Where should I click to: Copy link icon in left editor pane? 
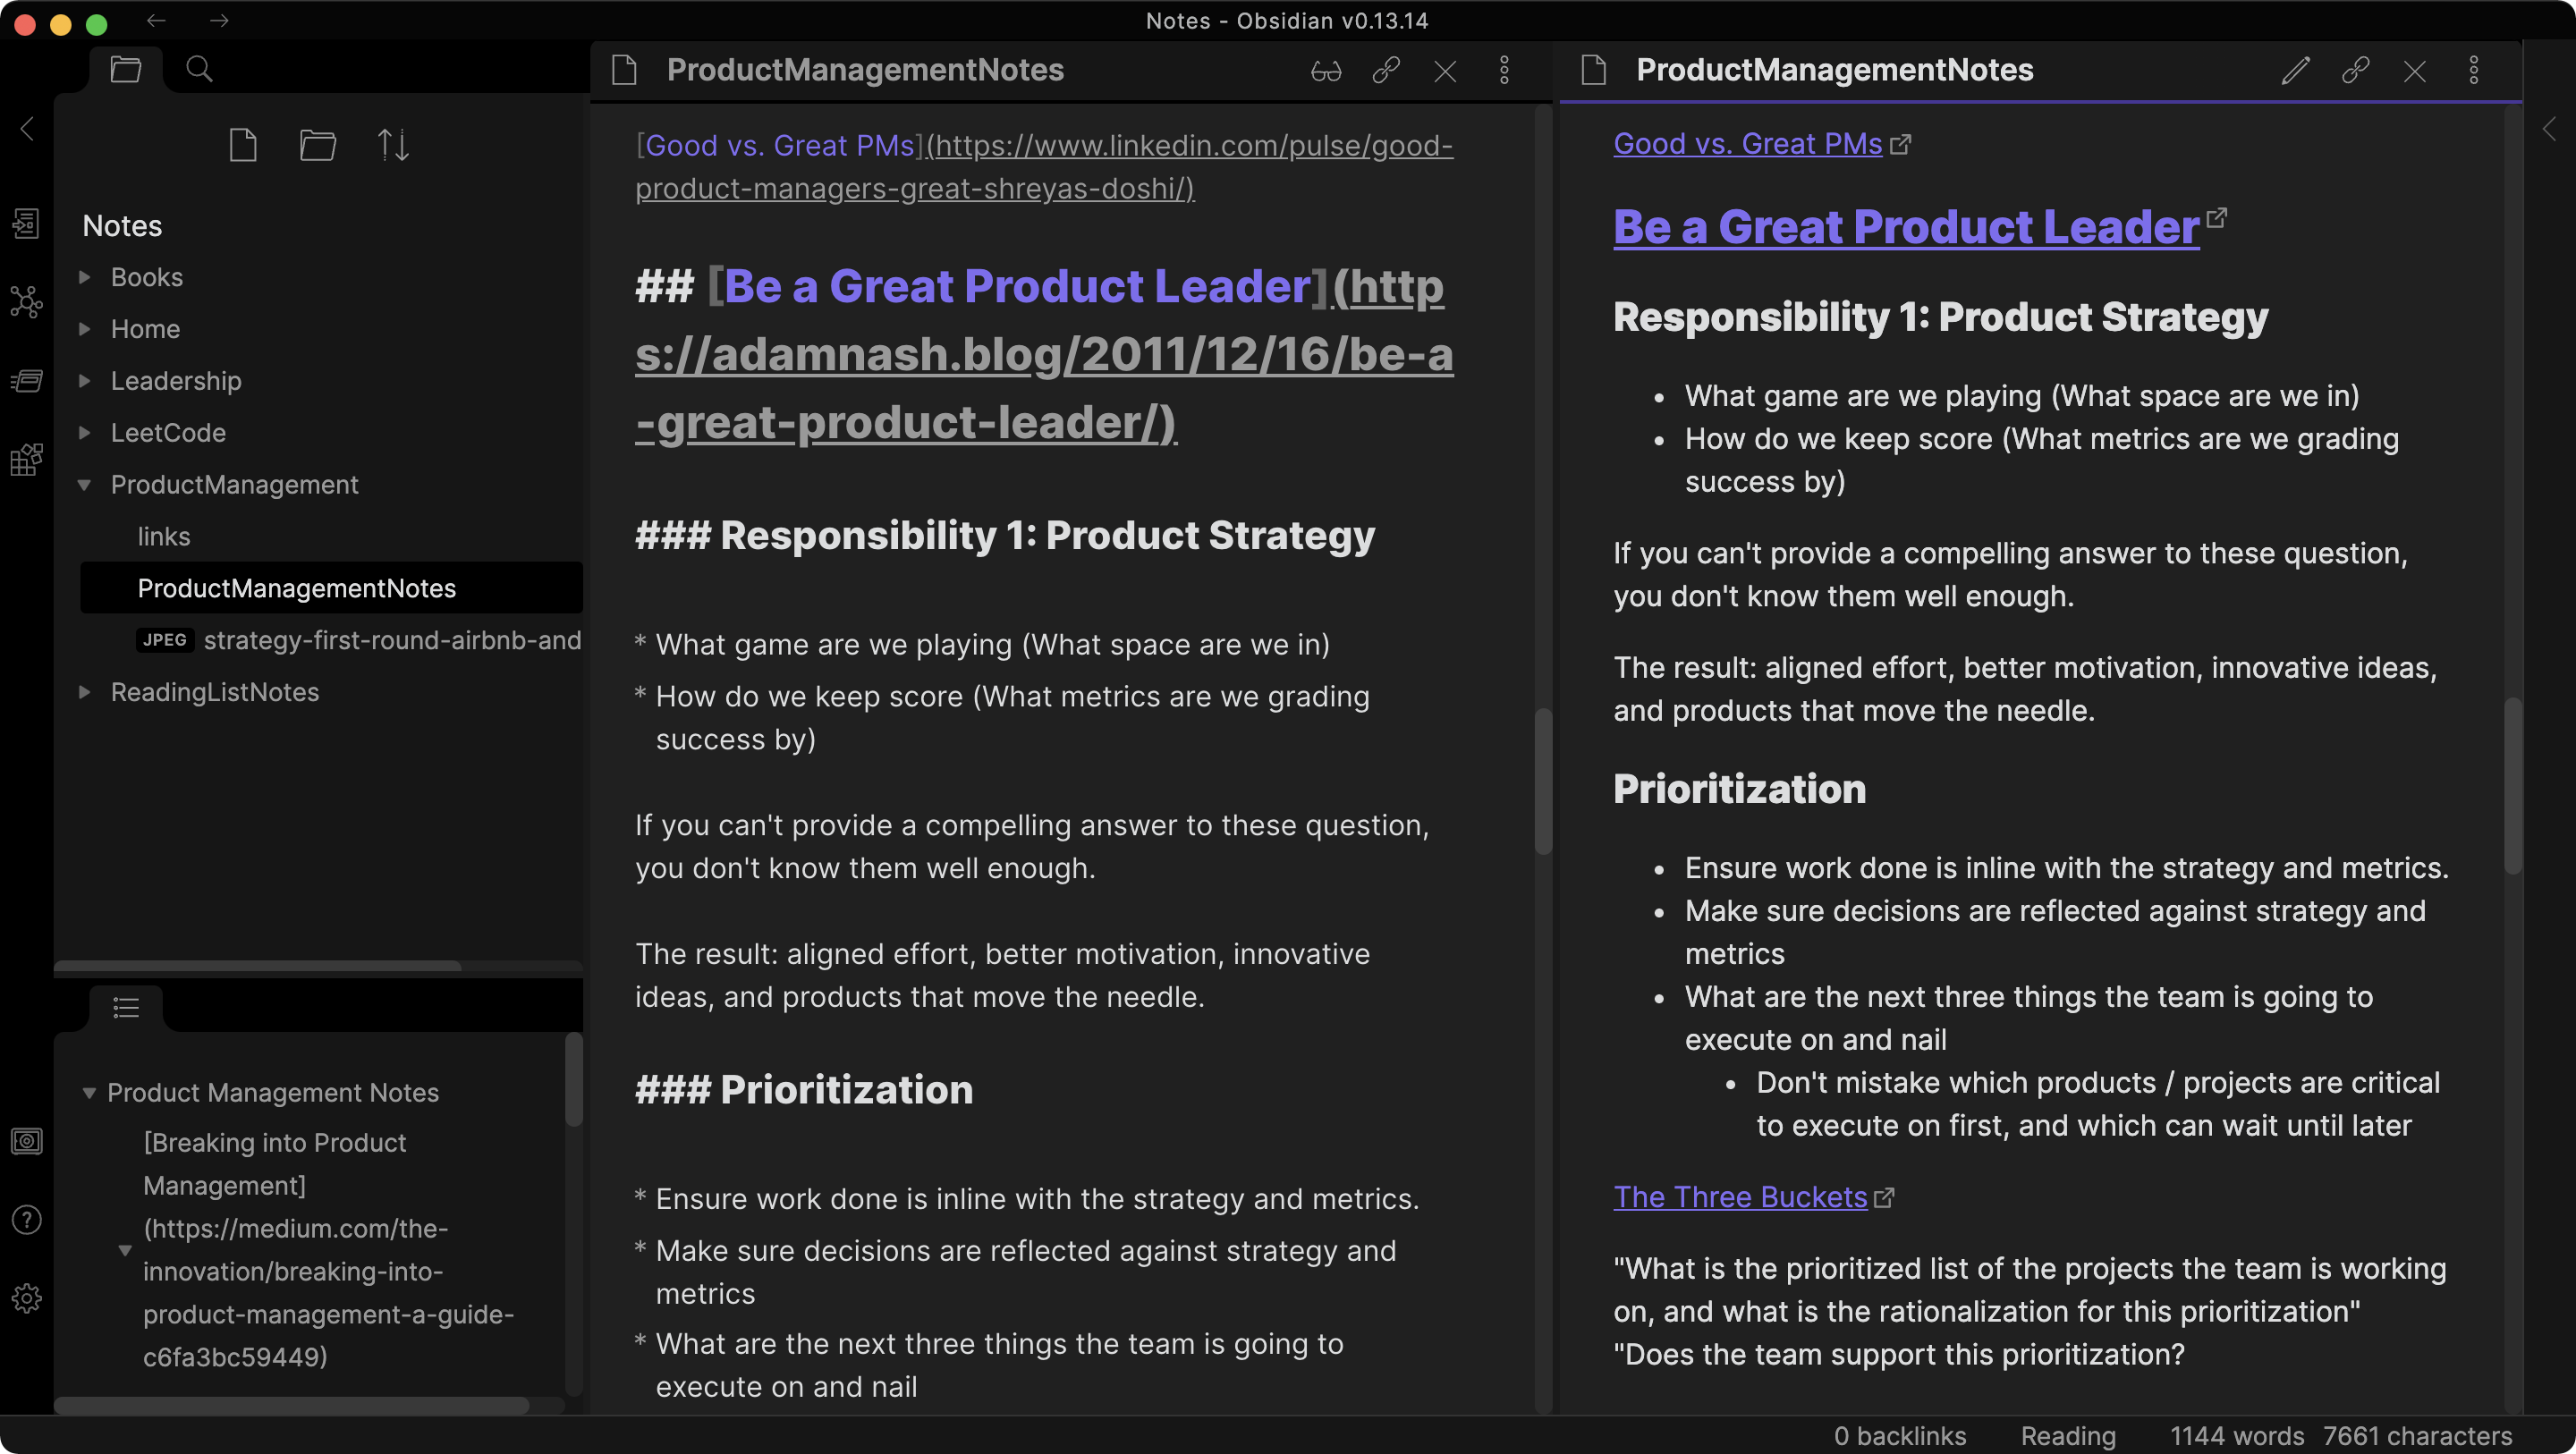point(1385,70)
